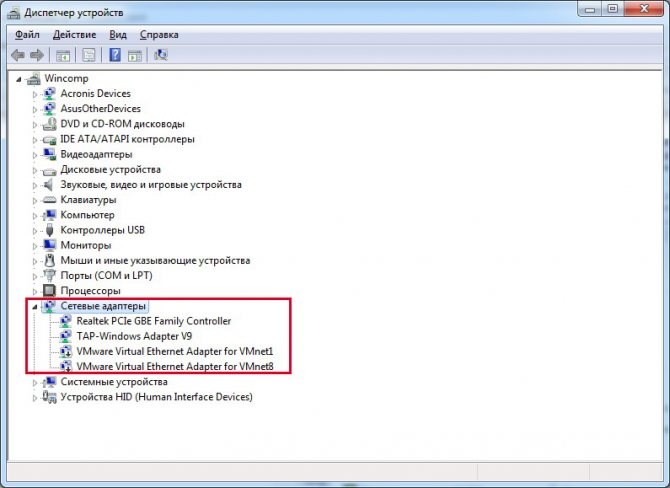The image size is (670, 488).
Task: Click the Устройства HID icon
Action: click(50, 397)
